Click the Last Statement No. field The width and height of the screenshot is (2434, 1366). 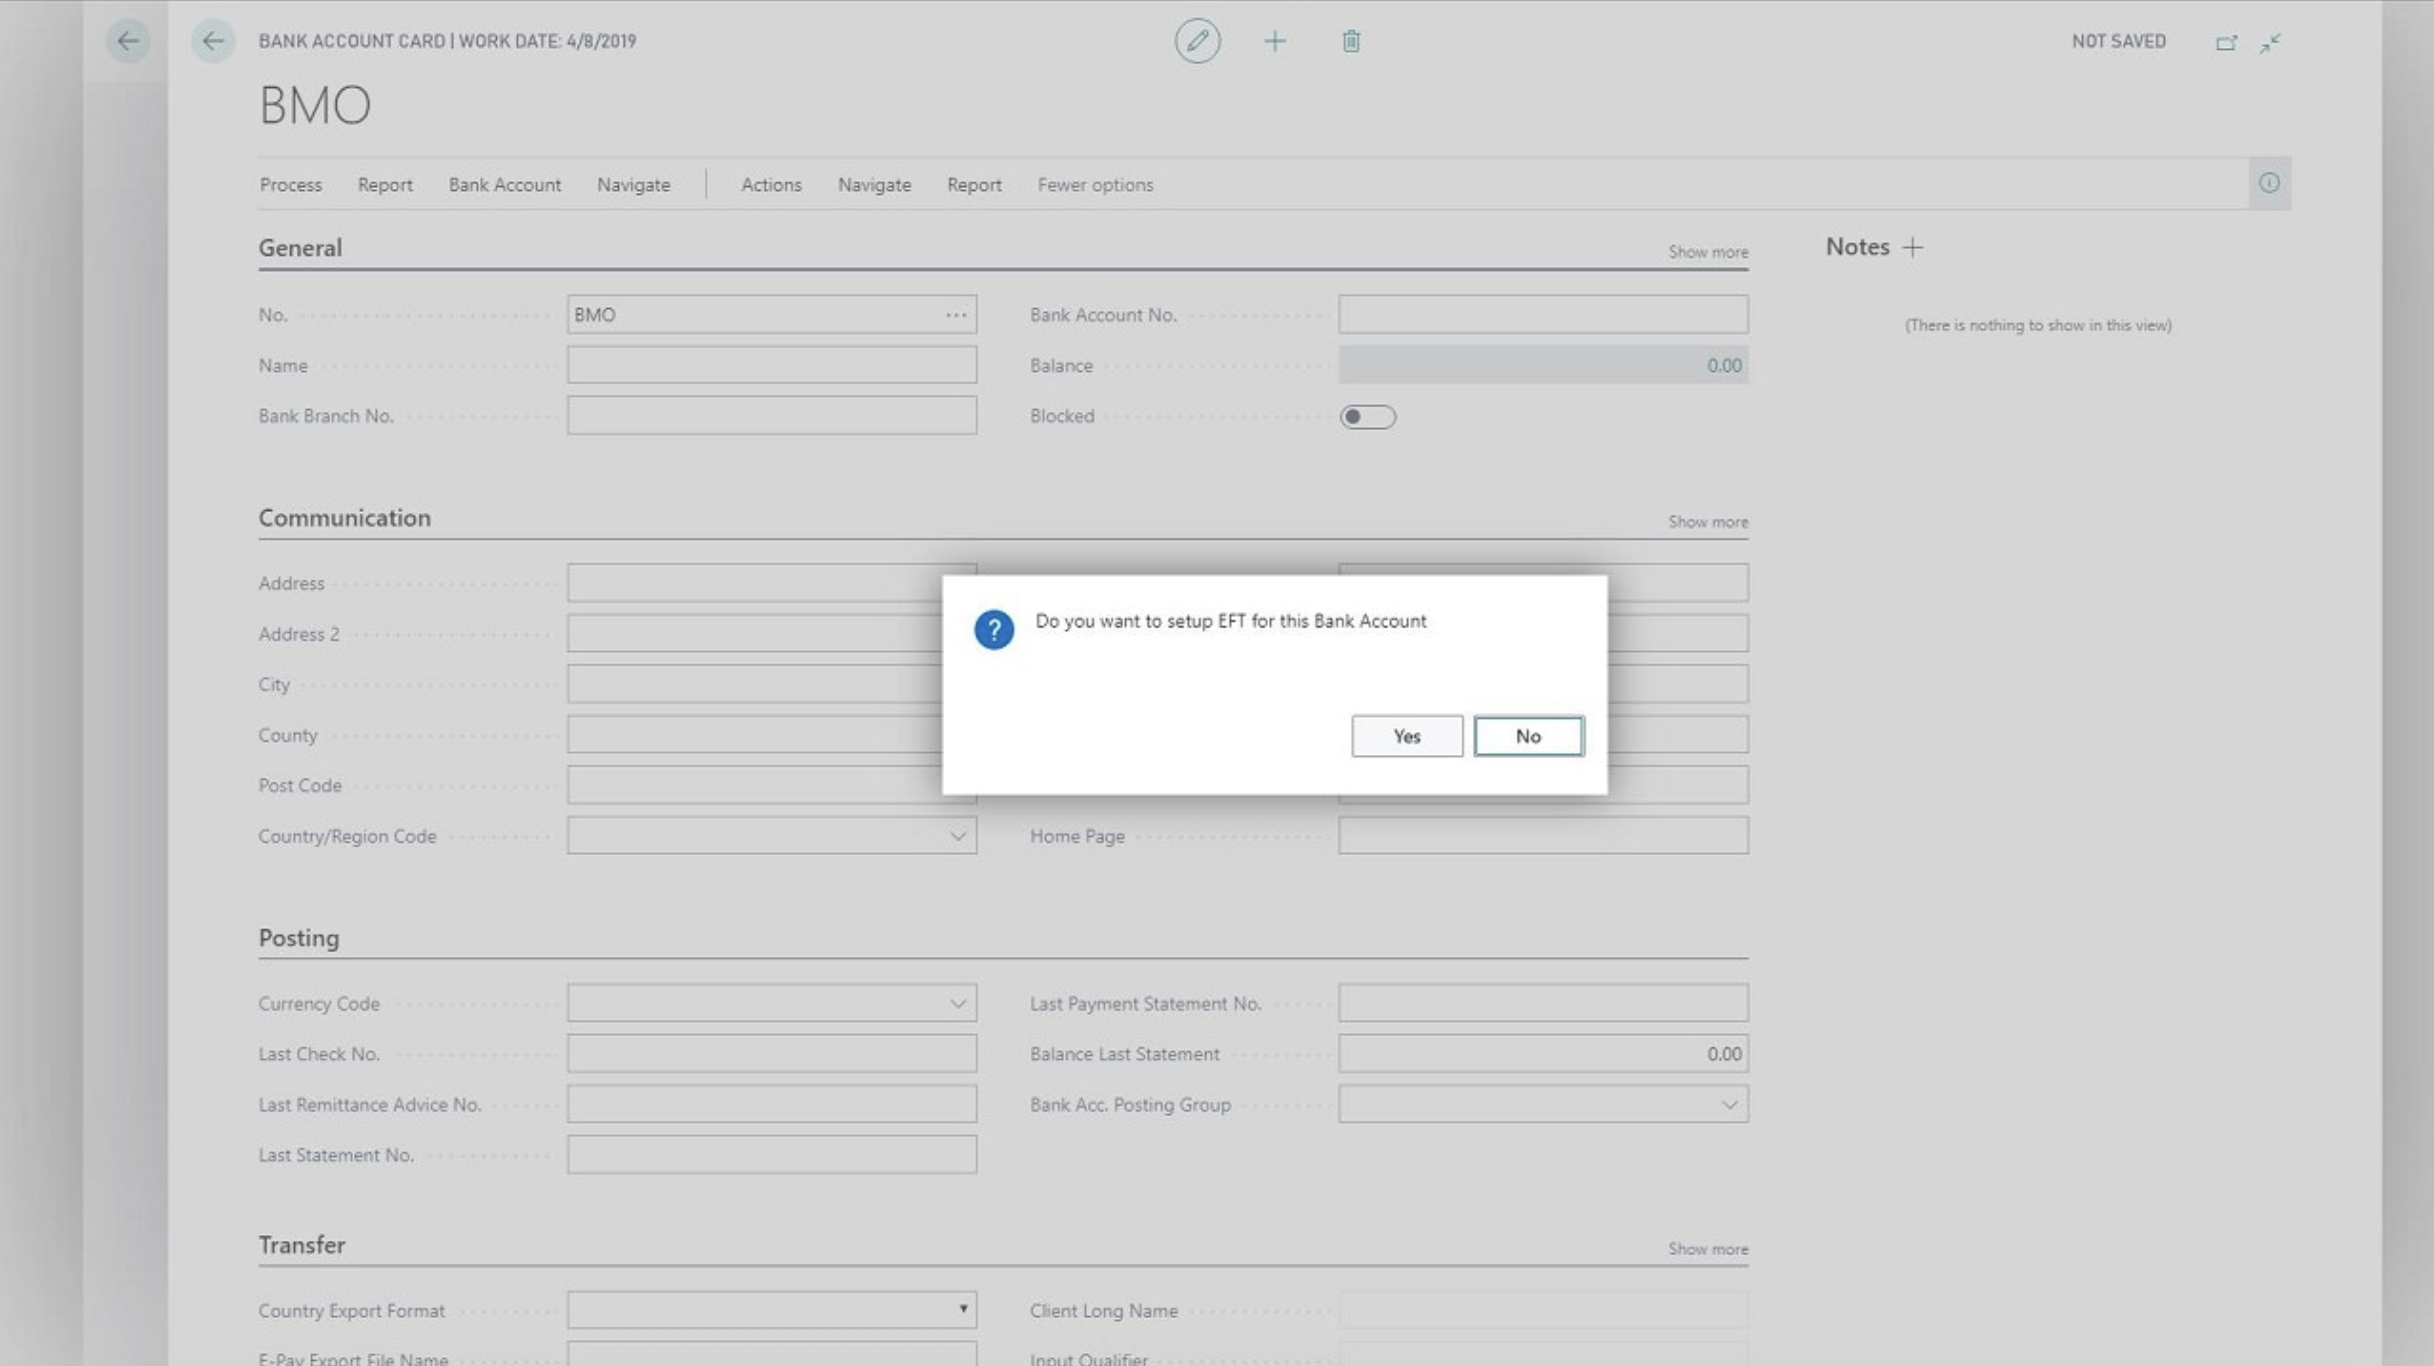[x=772, y=1155]
